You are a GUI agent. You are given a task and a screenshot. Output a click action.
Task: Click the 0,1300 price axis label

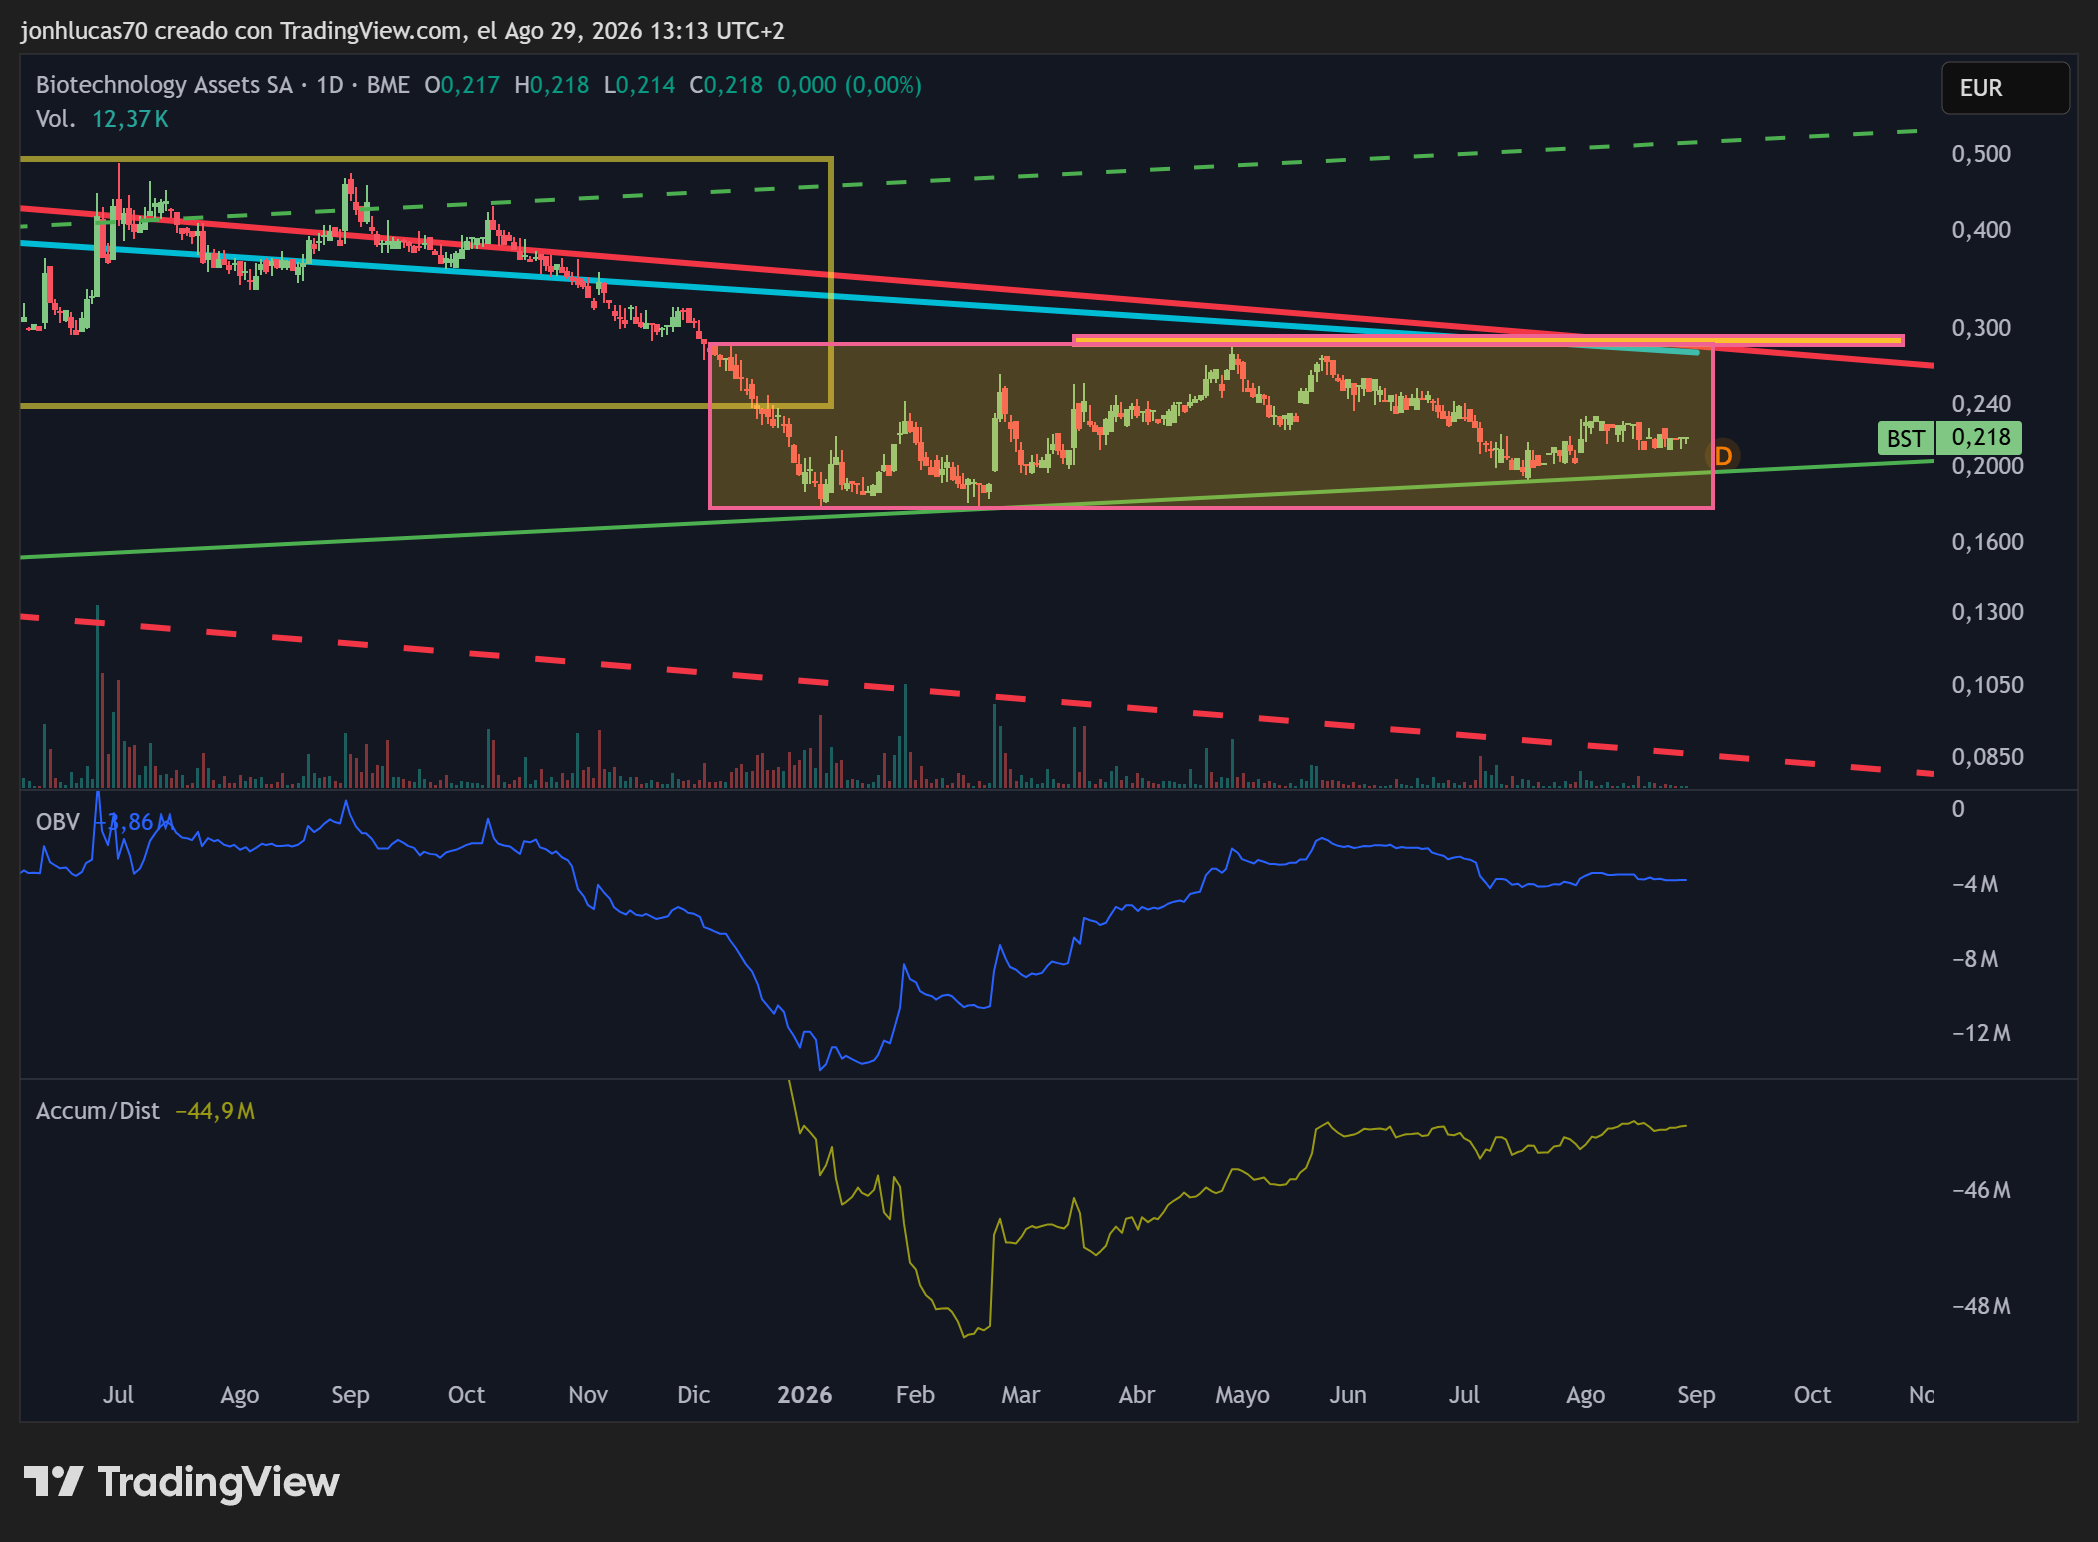click(x=1987, y=612)
